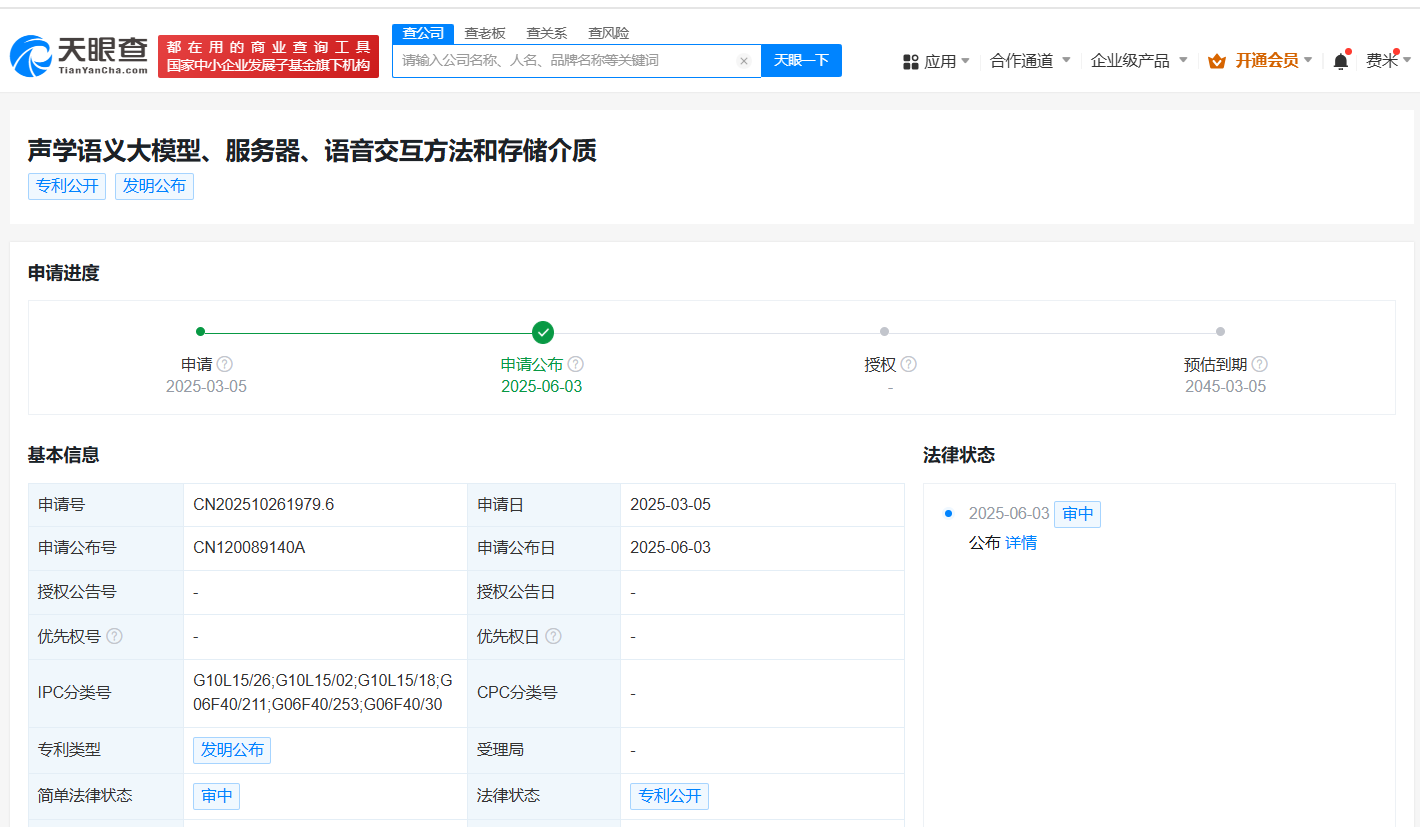Click the 申请号 label cell
Screen dimensions: 1420x827
(x=106, y=505)
